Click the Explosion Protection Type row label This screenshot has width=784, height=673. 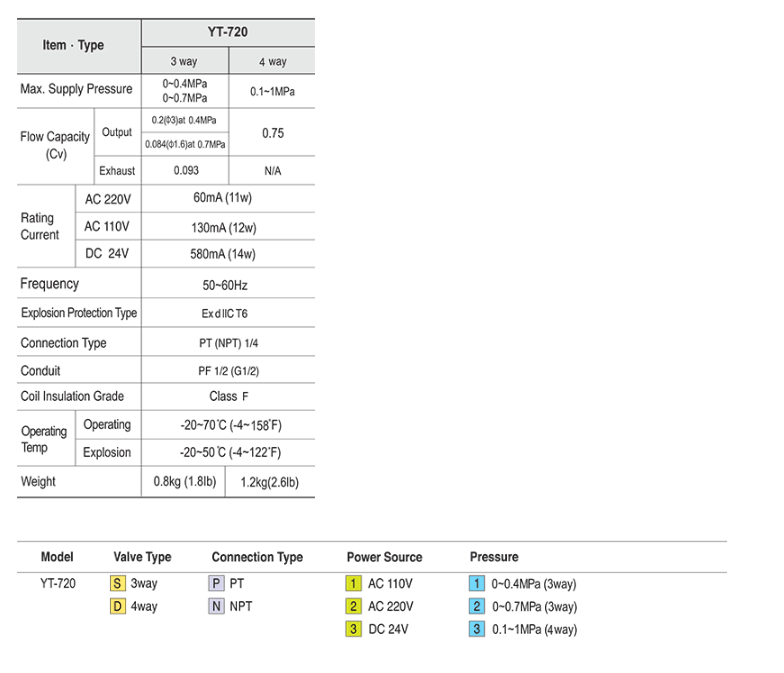(79, 313)
